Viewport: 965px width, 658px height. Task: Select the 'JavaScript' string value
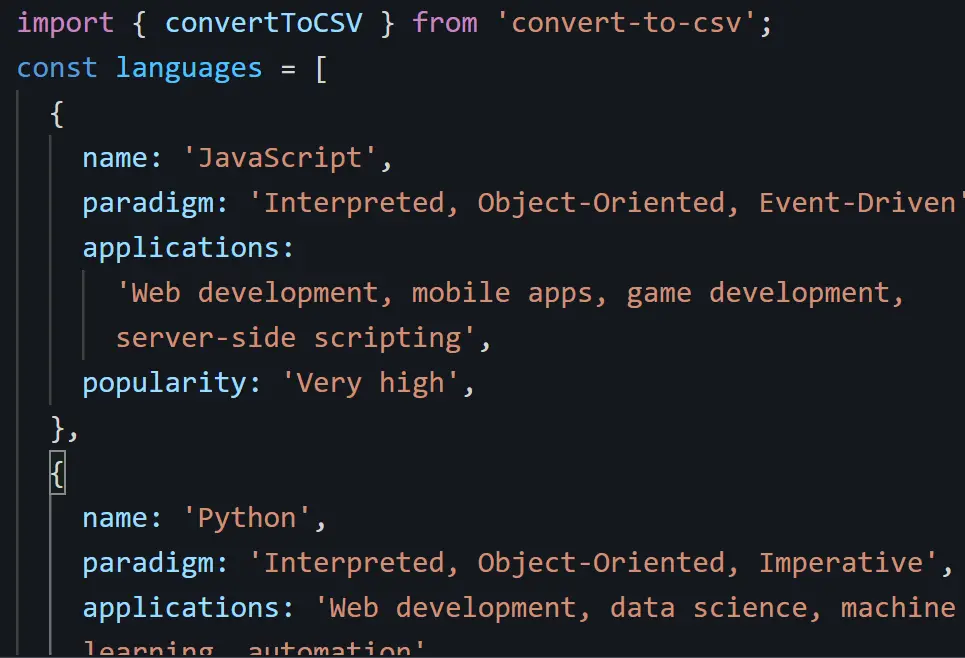(x=281, y=157)
